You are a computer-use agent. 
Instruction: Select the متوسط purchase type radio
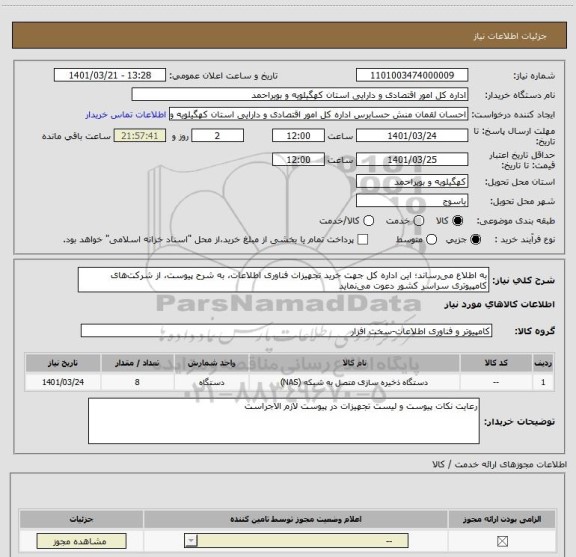pos(431,240)
